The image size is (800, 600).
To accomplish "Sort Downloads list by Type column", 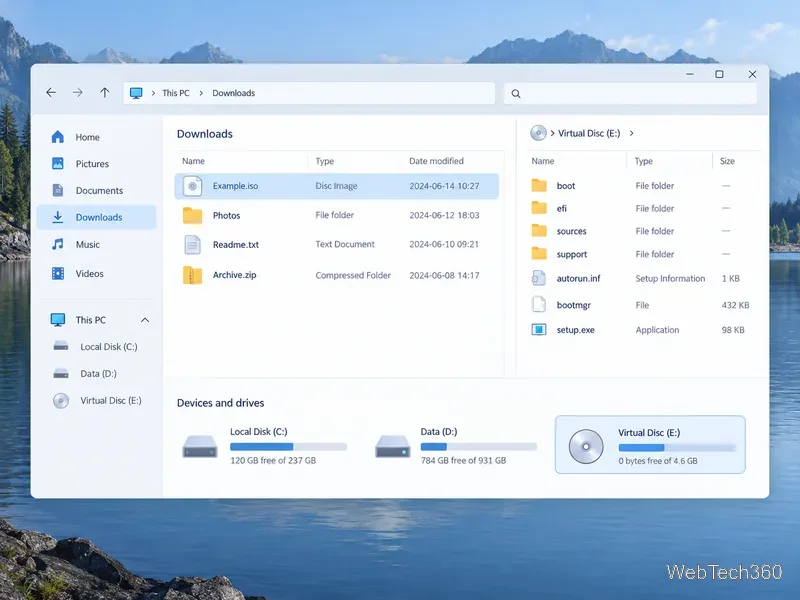I will (x=324, y=161).
